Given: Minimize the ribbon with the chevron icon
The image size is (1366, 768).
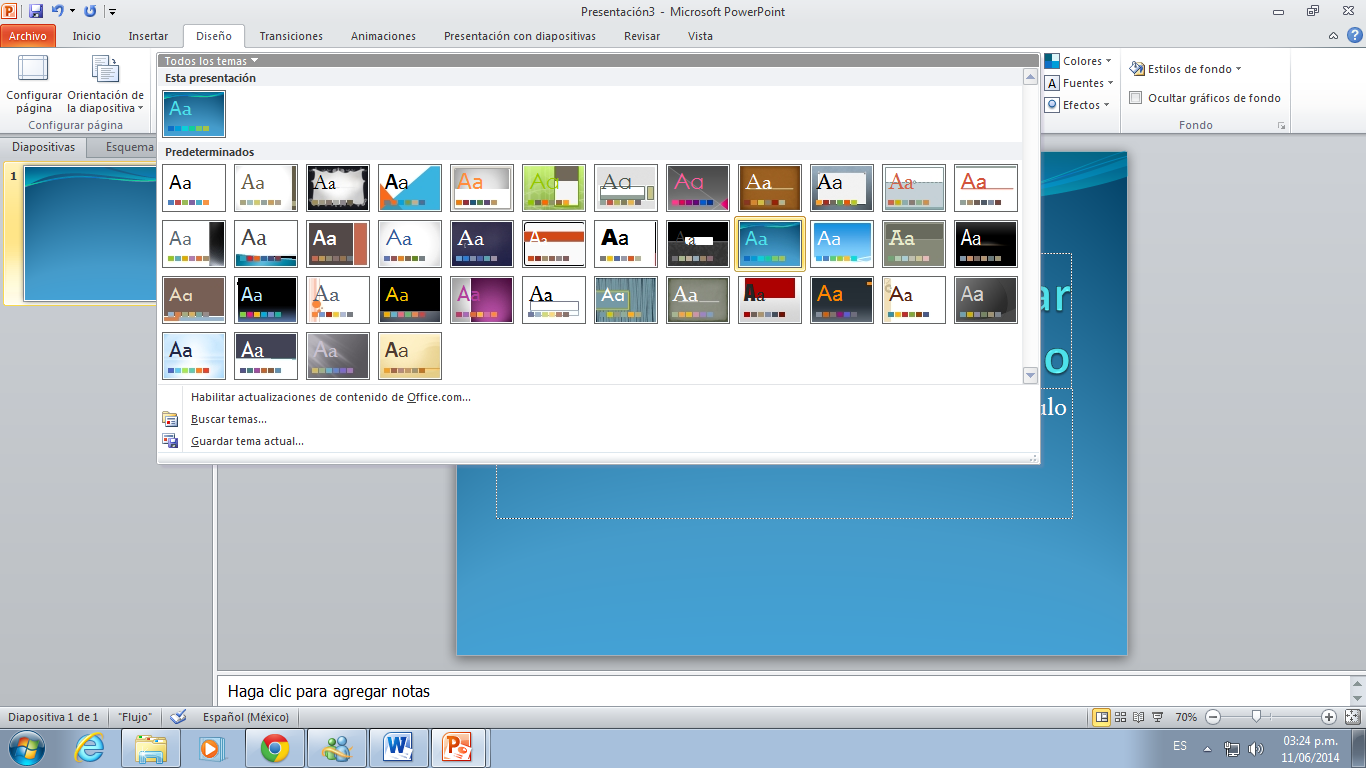Looking at the screenshot, I should pyautogui.click(x=1334, y=36).
